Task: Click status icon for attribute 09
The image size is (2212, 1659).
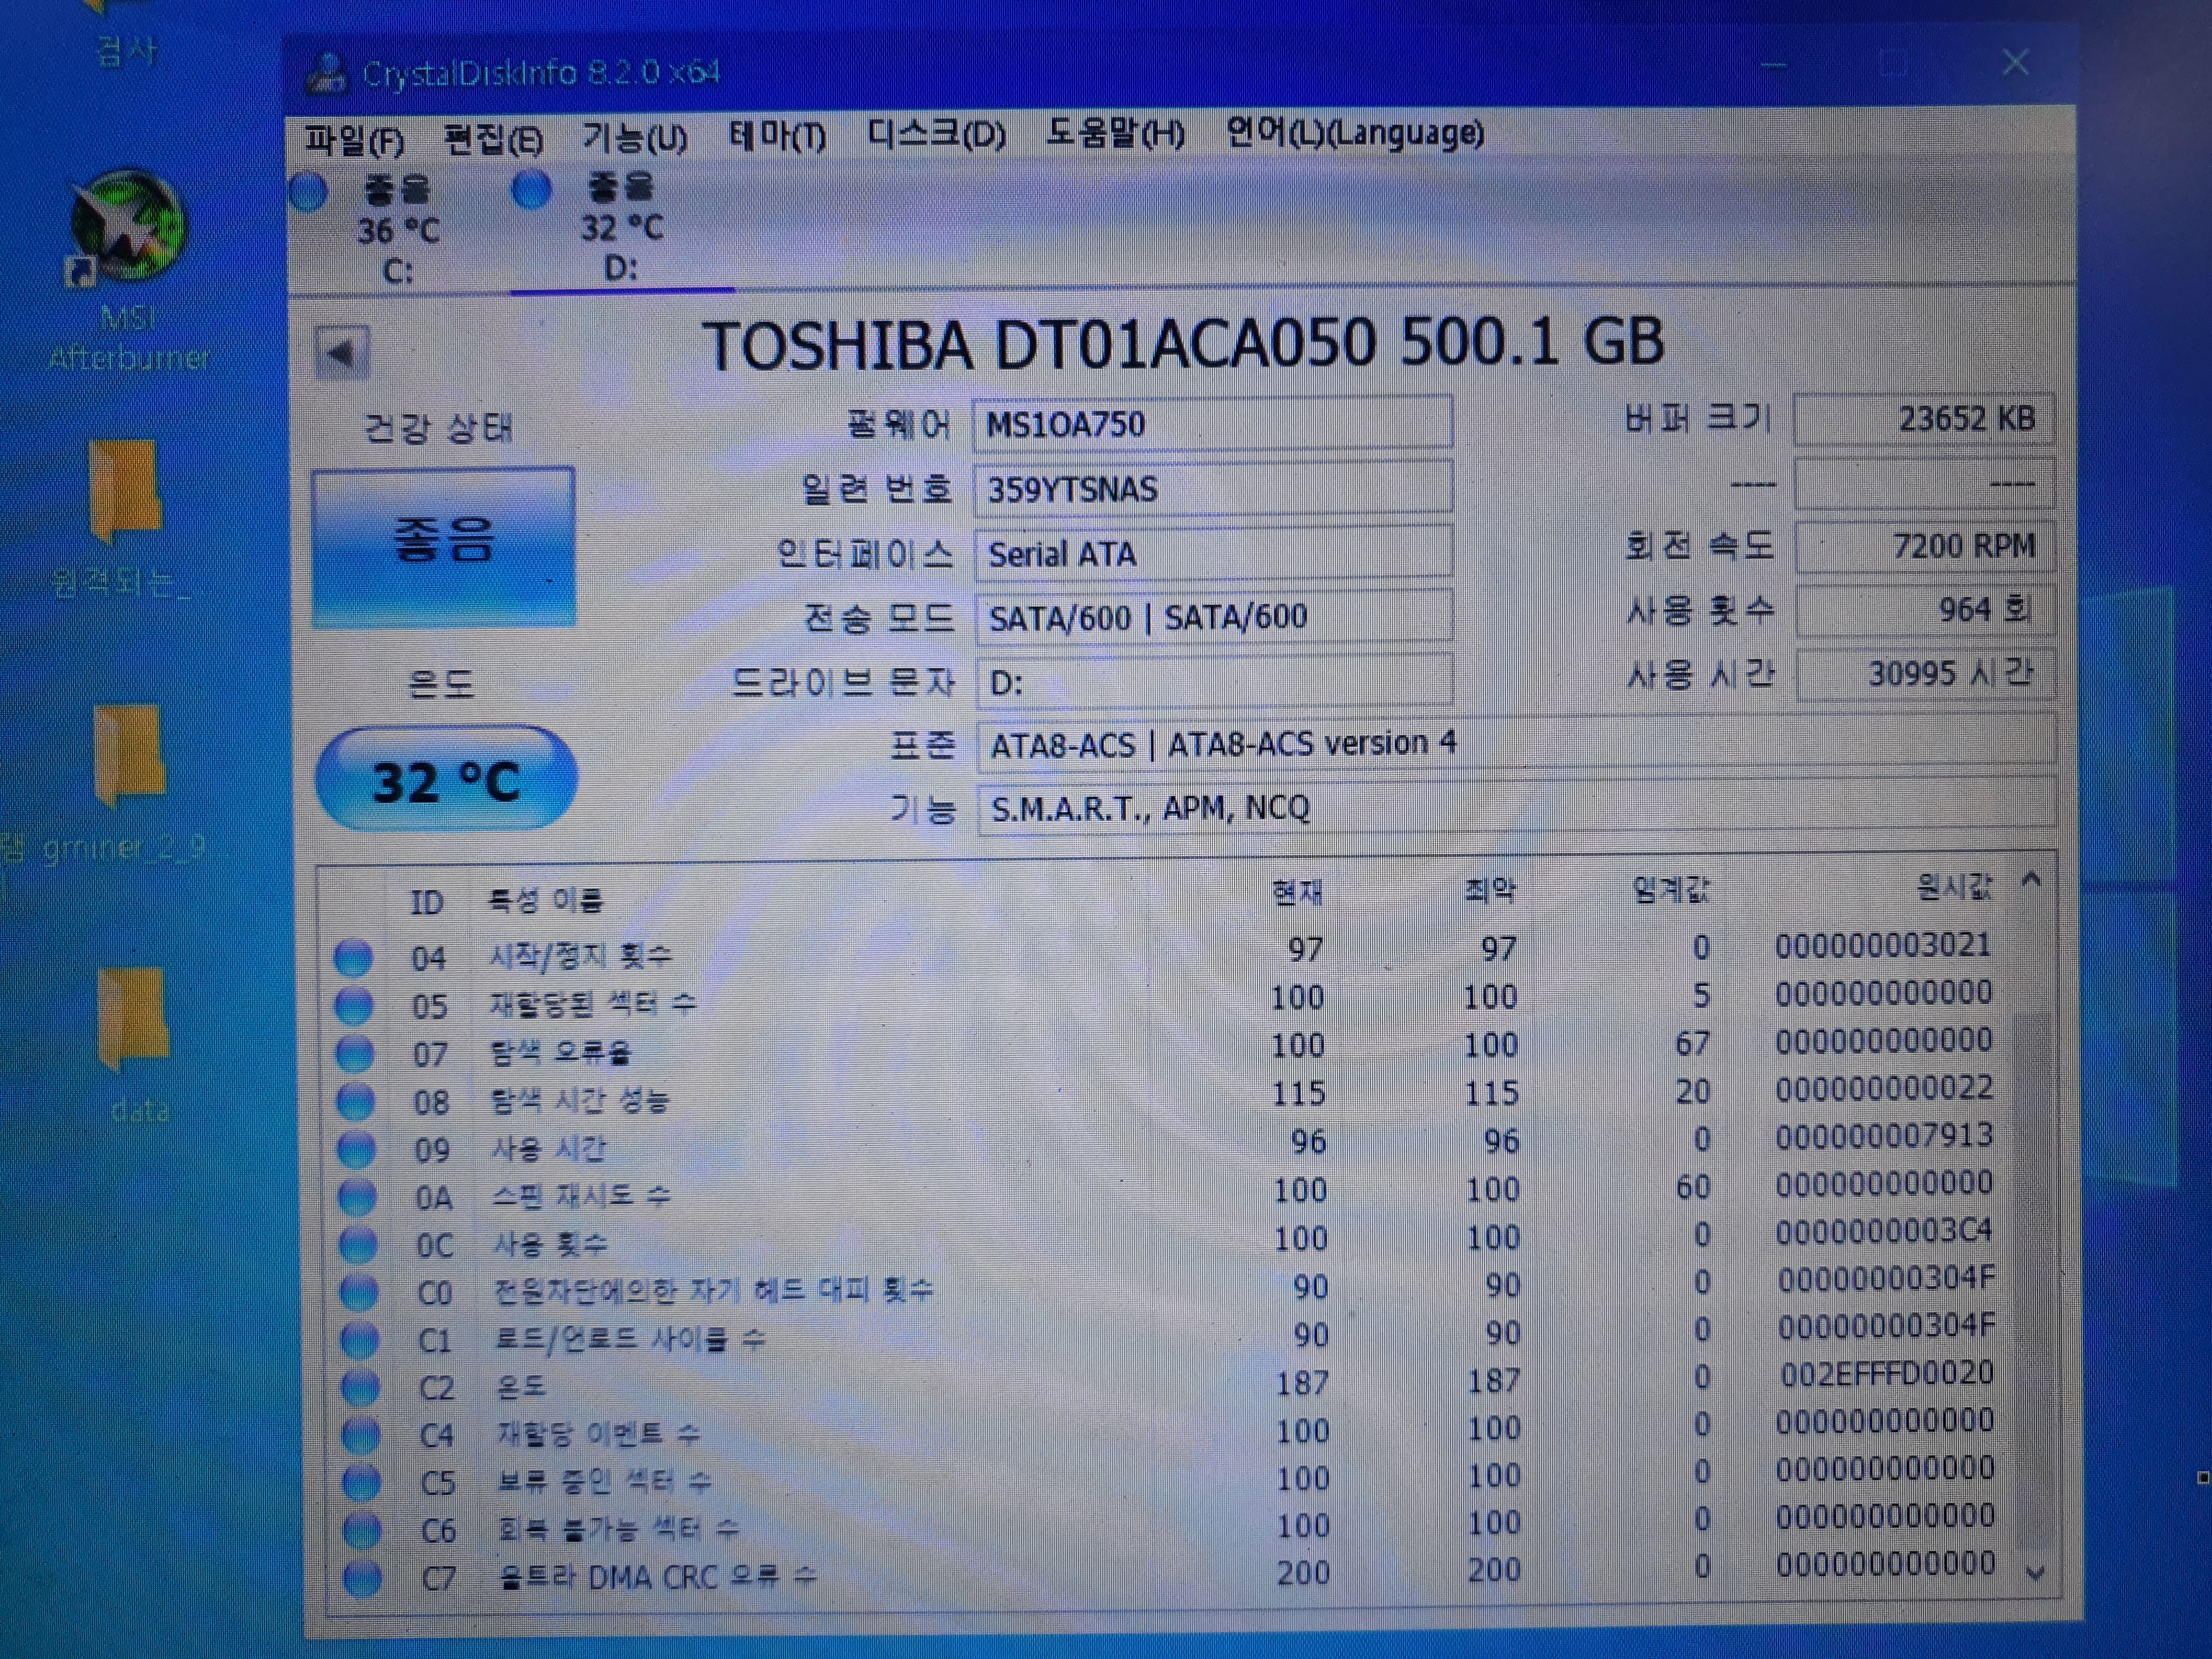Action: click(x=356, y=1149)
